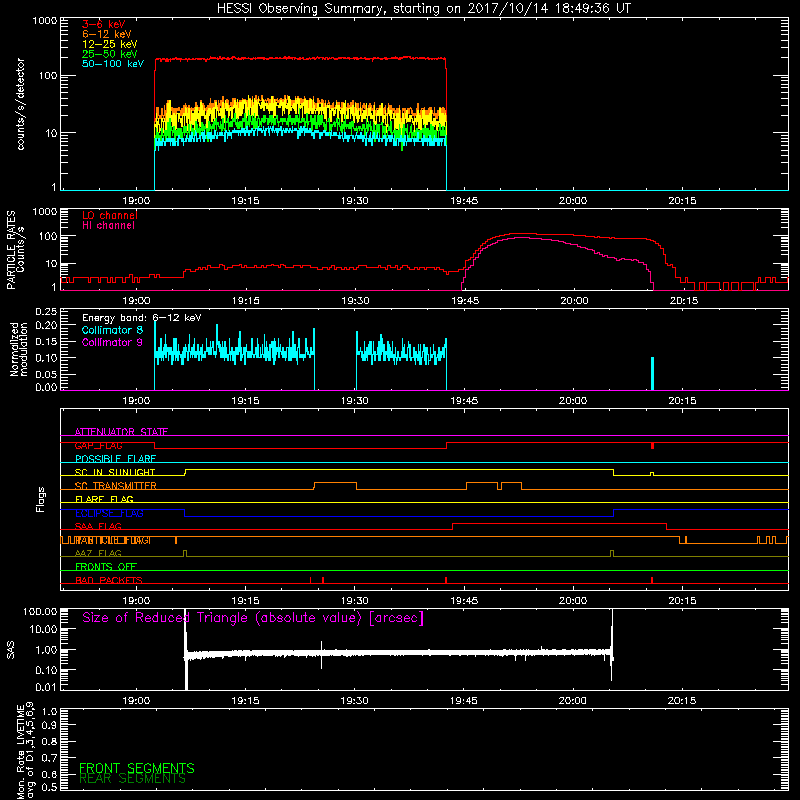This screenshot has width=800, height=800.
Task: Select the red 3-6 keV legend label
Action: coord(104,24)
